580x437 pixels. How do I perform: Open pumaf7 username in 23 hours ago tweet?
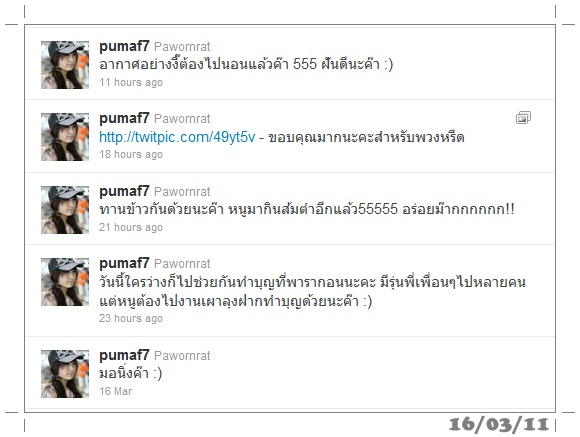124,264
